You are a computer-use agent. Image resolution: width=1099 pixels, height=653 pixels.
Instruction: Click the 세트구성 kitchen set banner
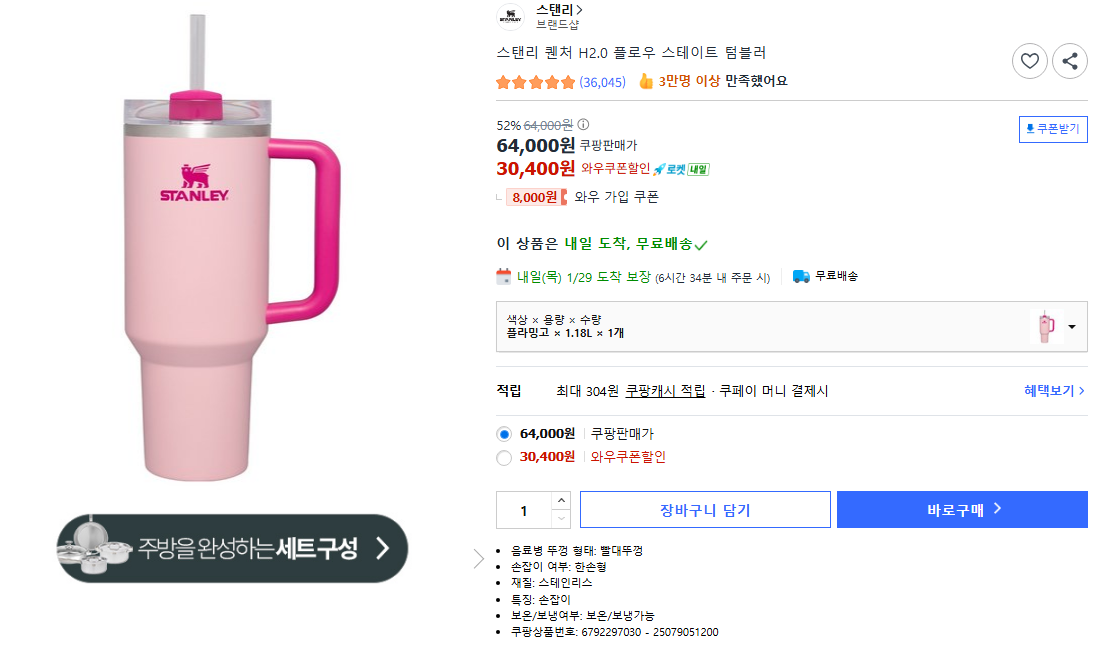point(232,548)
